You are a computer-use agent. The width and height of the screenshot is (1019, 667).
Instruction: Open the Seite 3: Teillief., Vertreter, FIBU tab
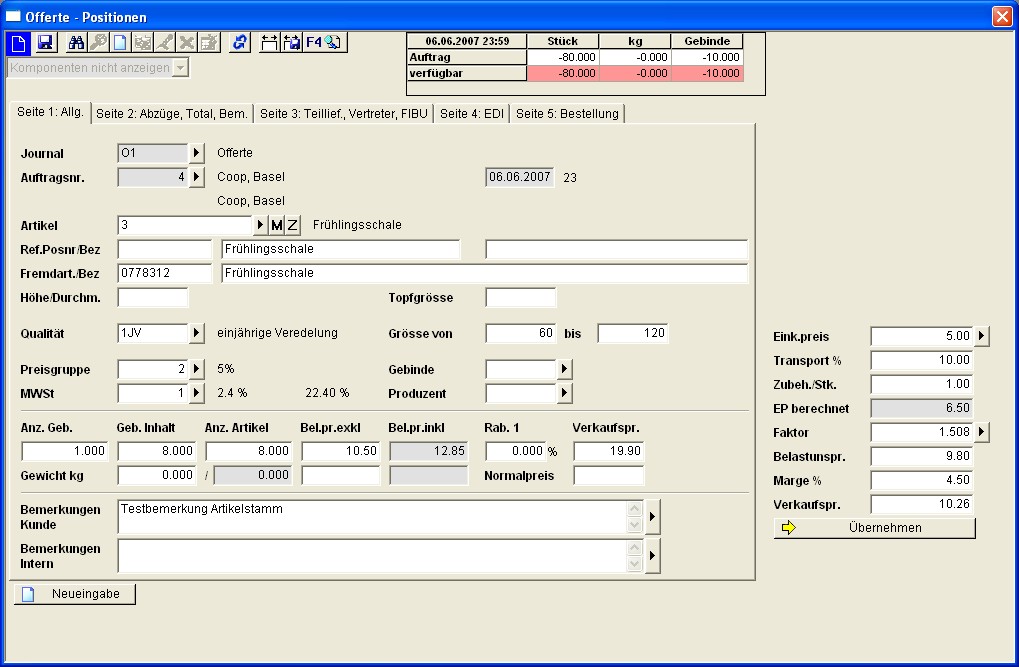pos(344,114)
